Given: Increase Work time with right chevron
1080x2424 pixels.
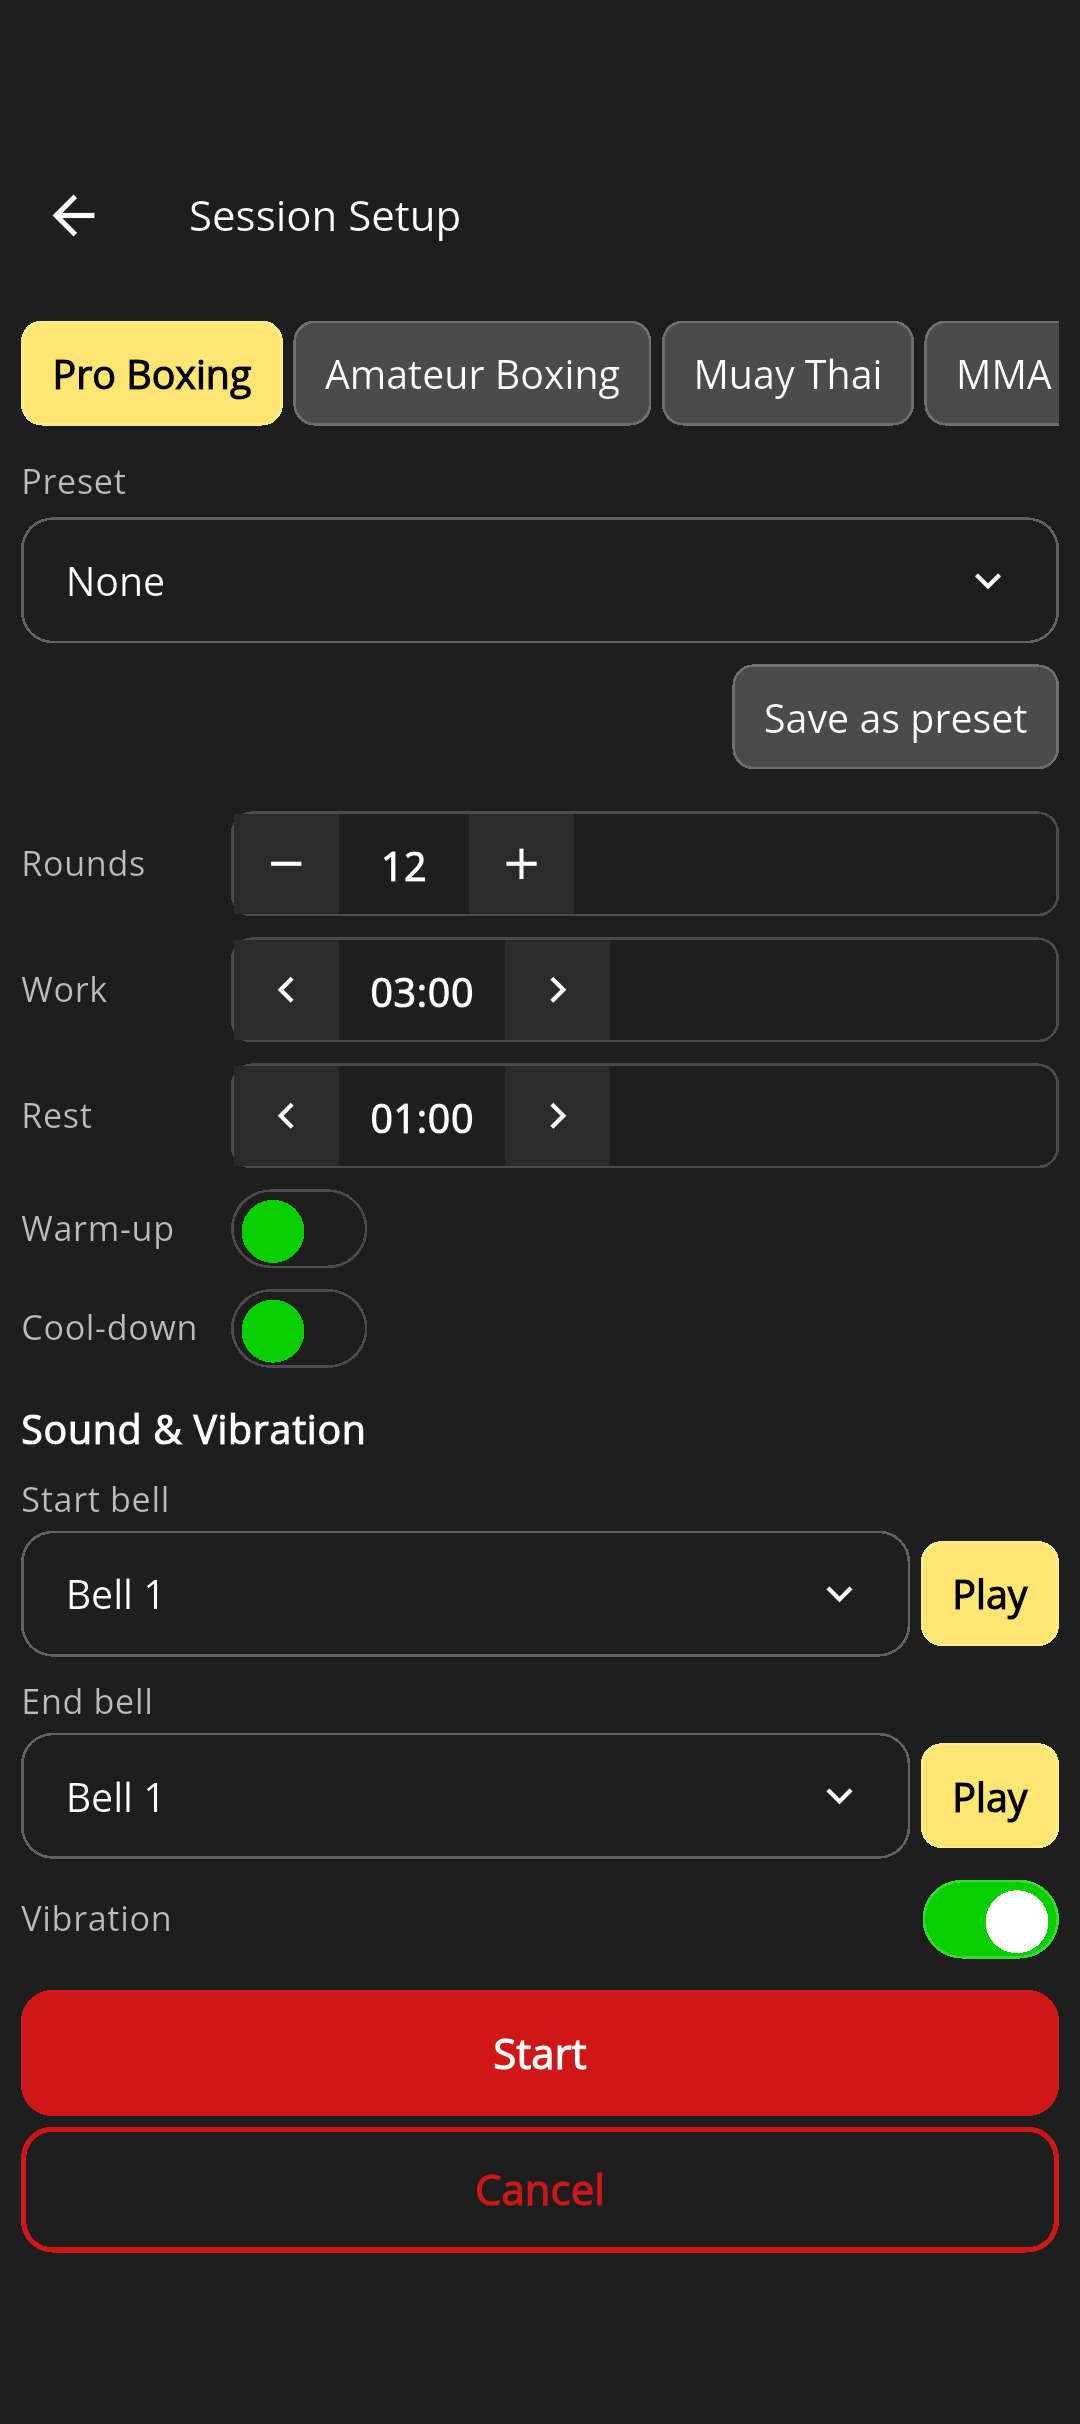Looking at the screenshot, I should [558, 990].
